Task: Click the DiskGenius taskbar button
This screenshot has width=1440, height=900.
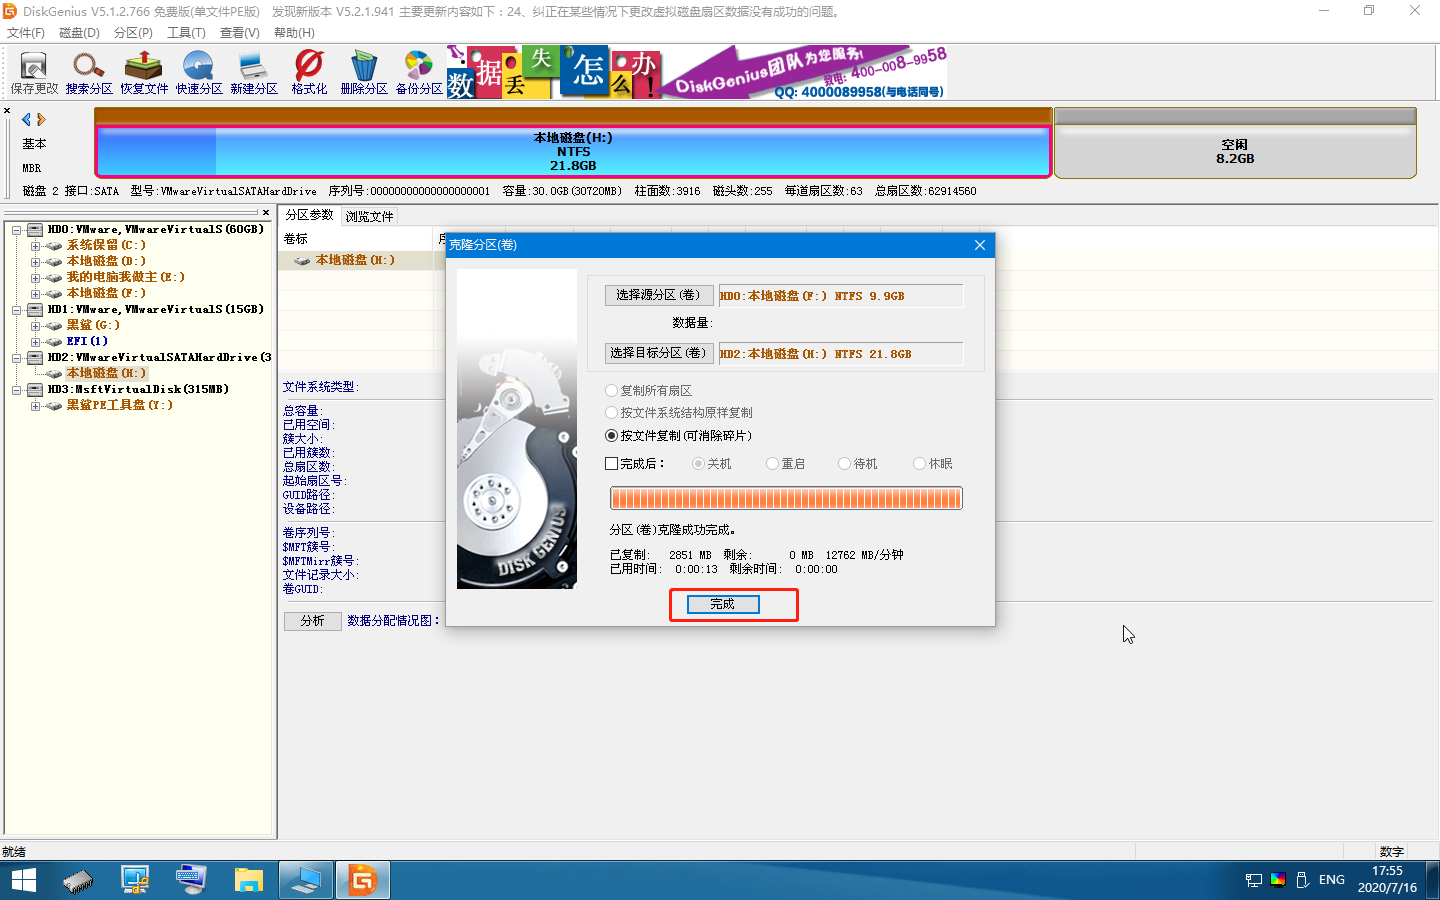Action: (x=362, y=880)
